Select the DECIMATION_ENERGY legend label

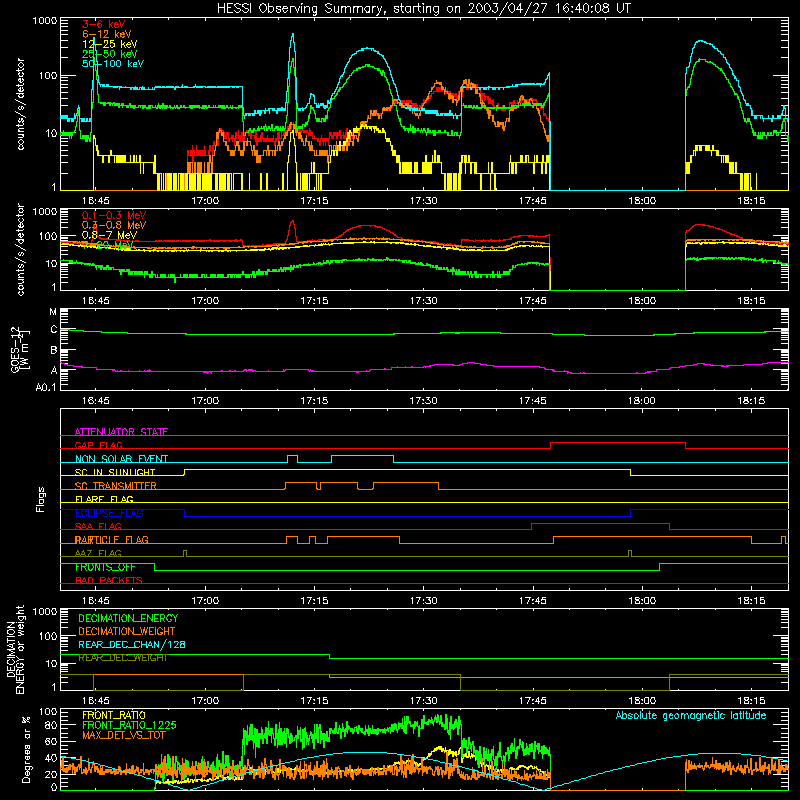tap(128, 618)
